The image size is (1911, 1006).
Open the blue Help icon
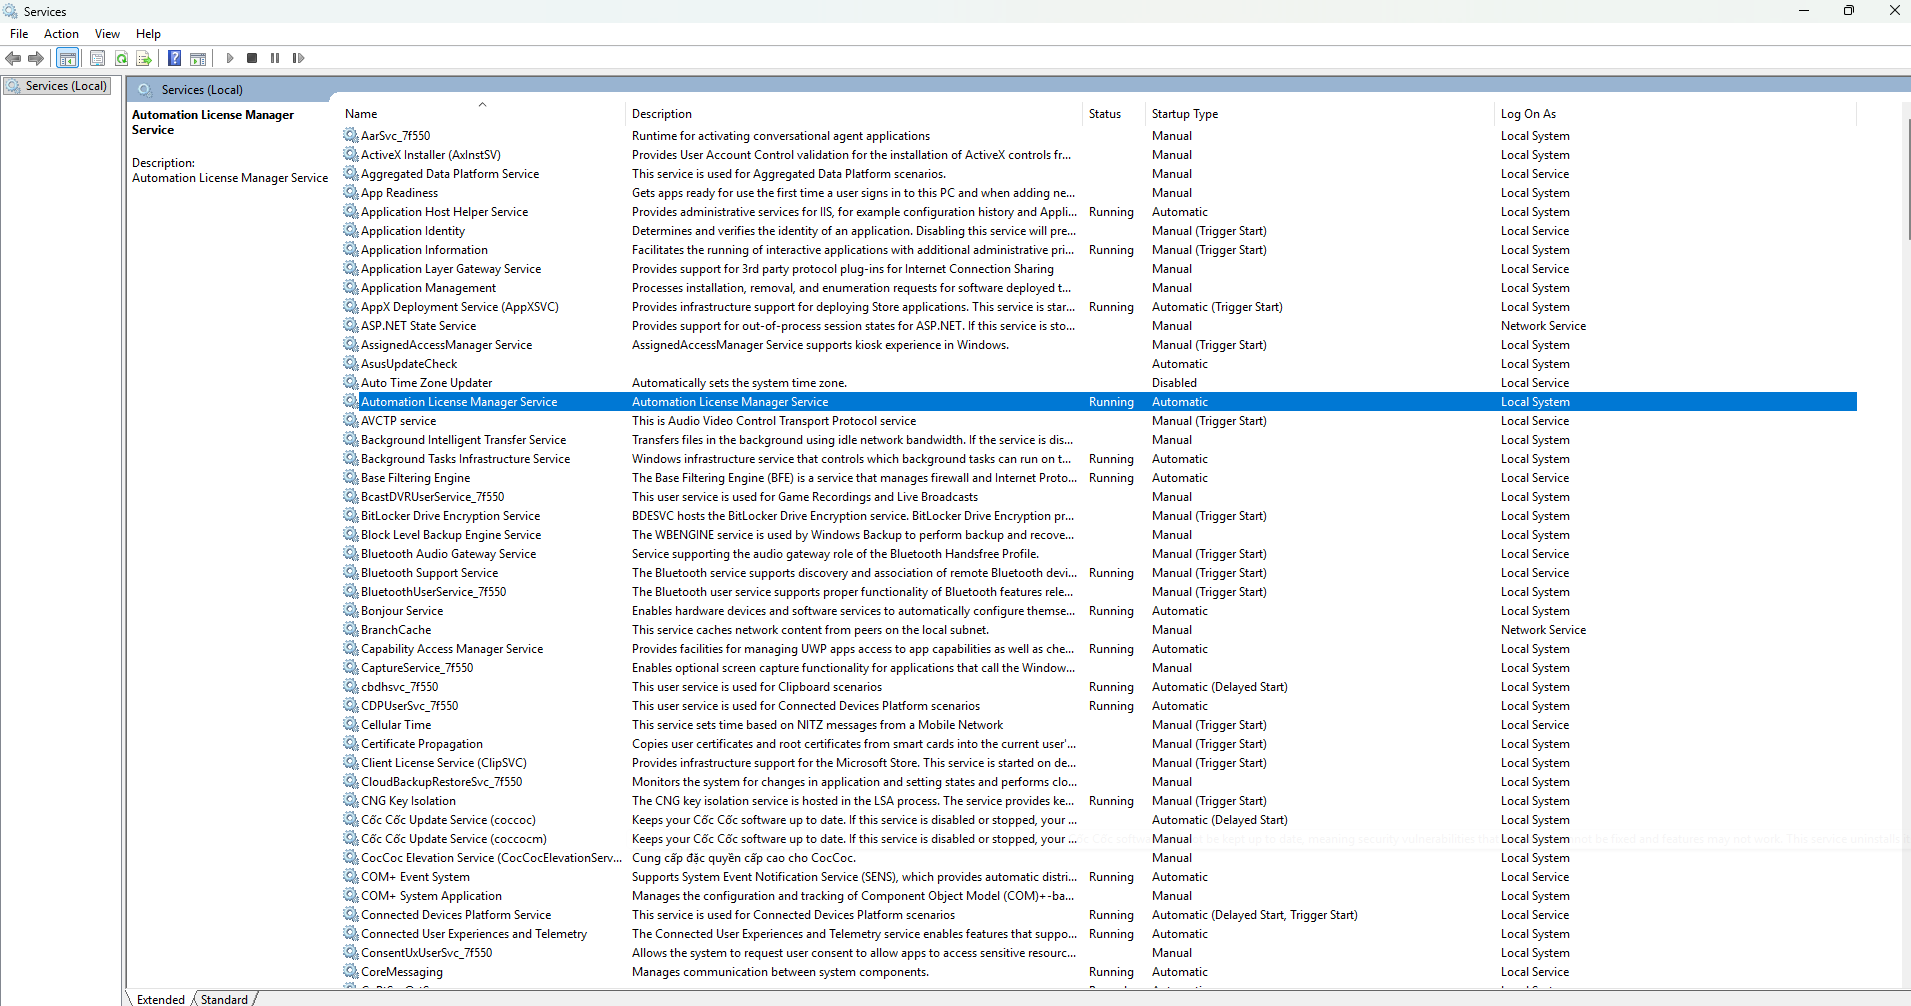click(x=174, y=58)
